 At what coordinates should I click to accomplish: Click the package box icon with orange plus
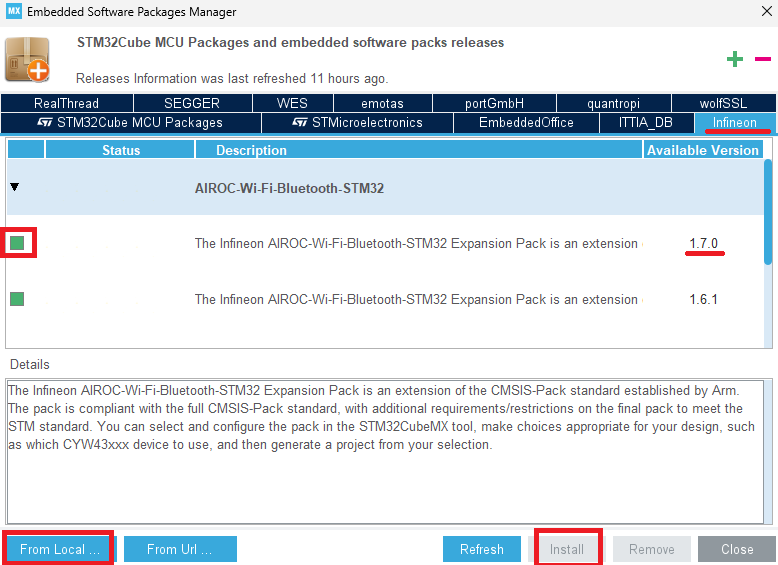(28, 60)
